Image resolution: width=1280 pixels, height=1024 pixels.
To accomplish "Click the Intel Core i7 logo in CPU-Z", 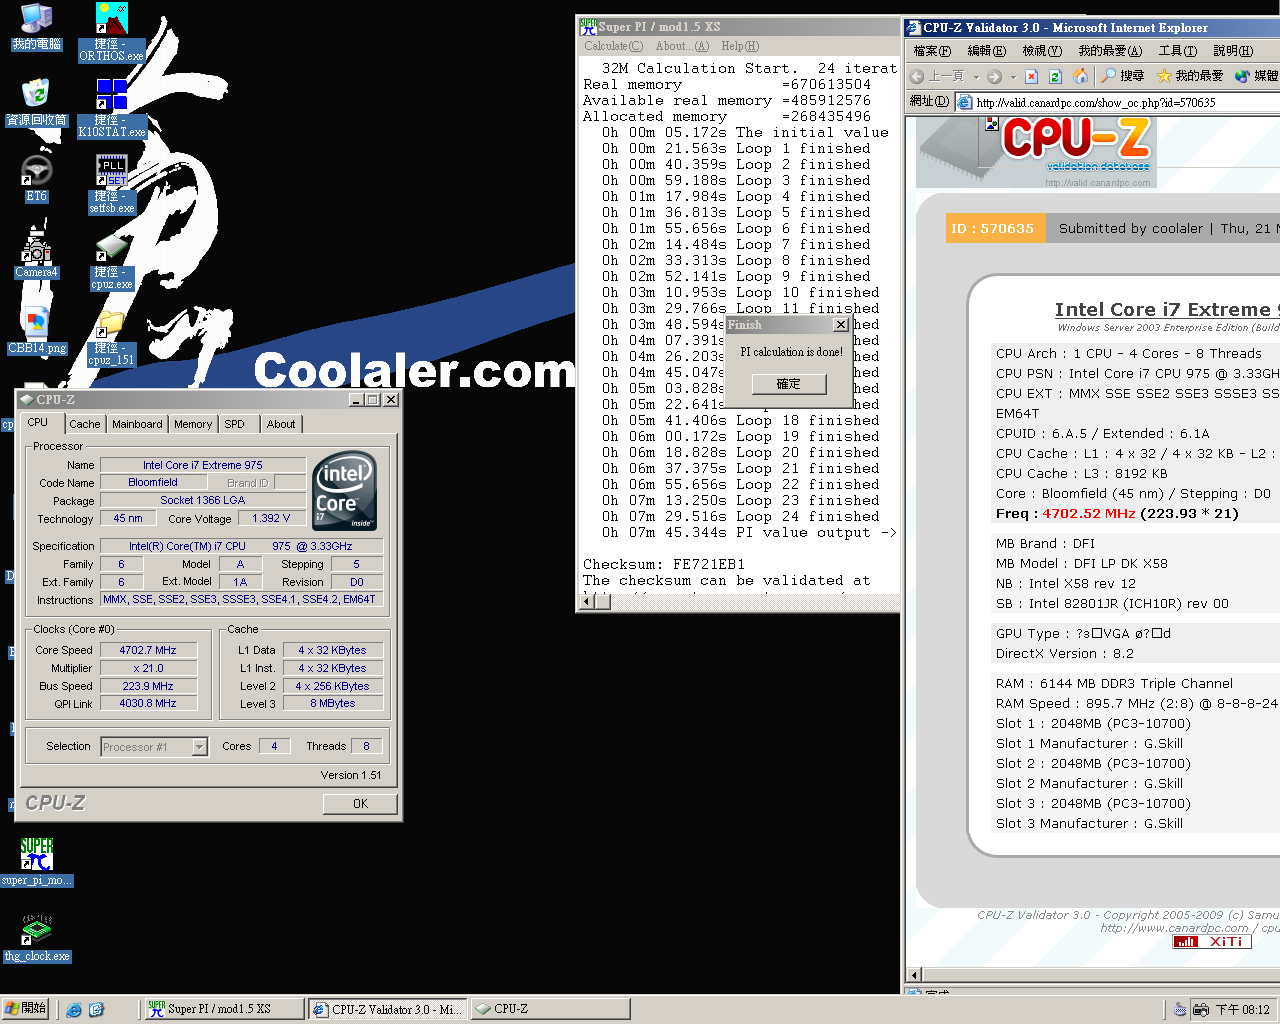I will (344, 490).
